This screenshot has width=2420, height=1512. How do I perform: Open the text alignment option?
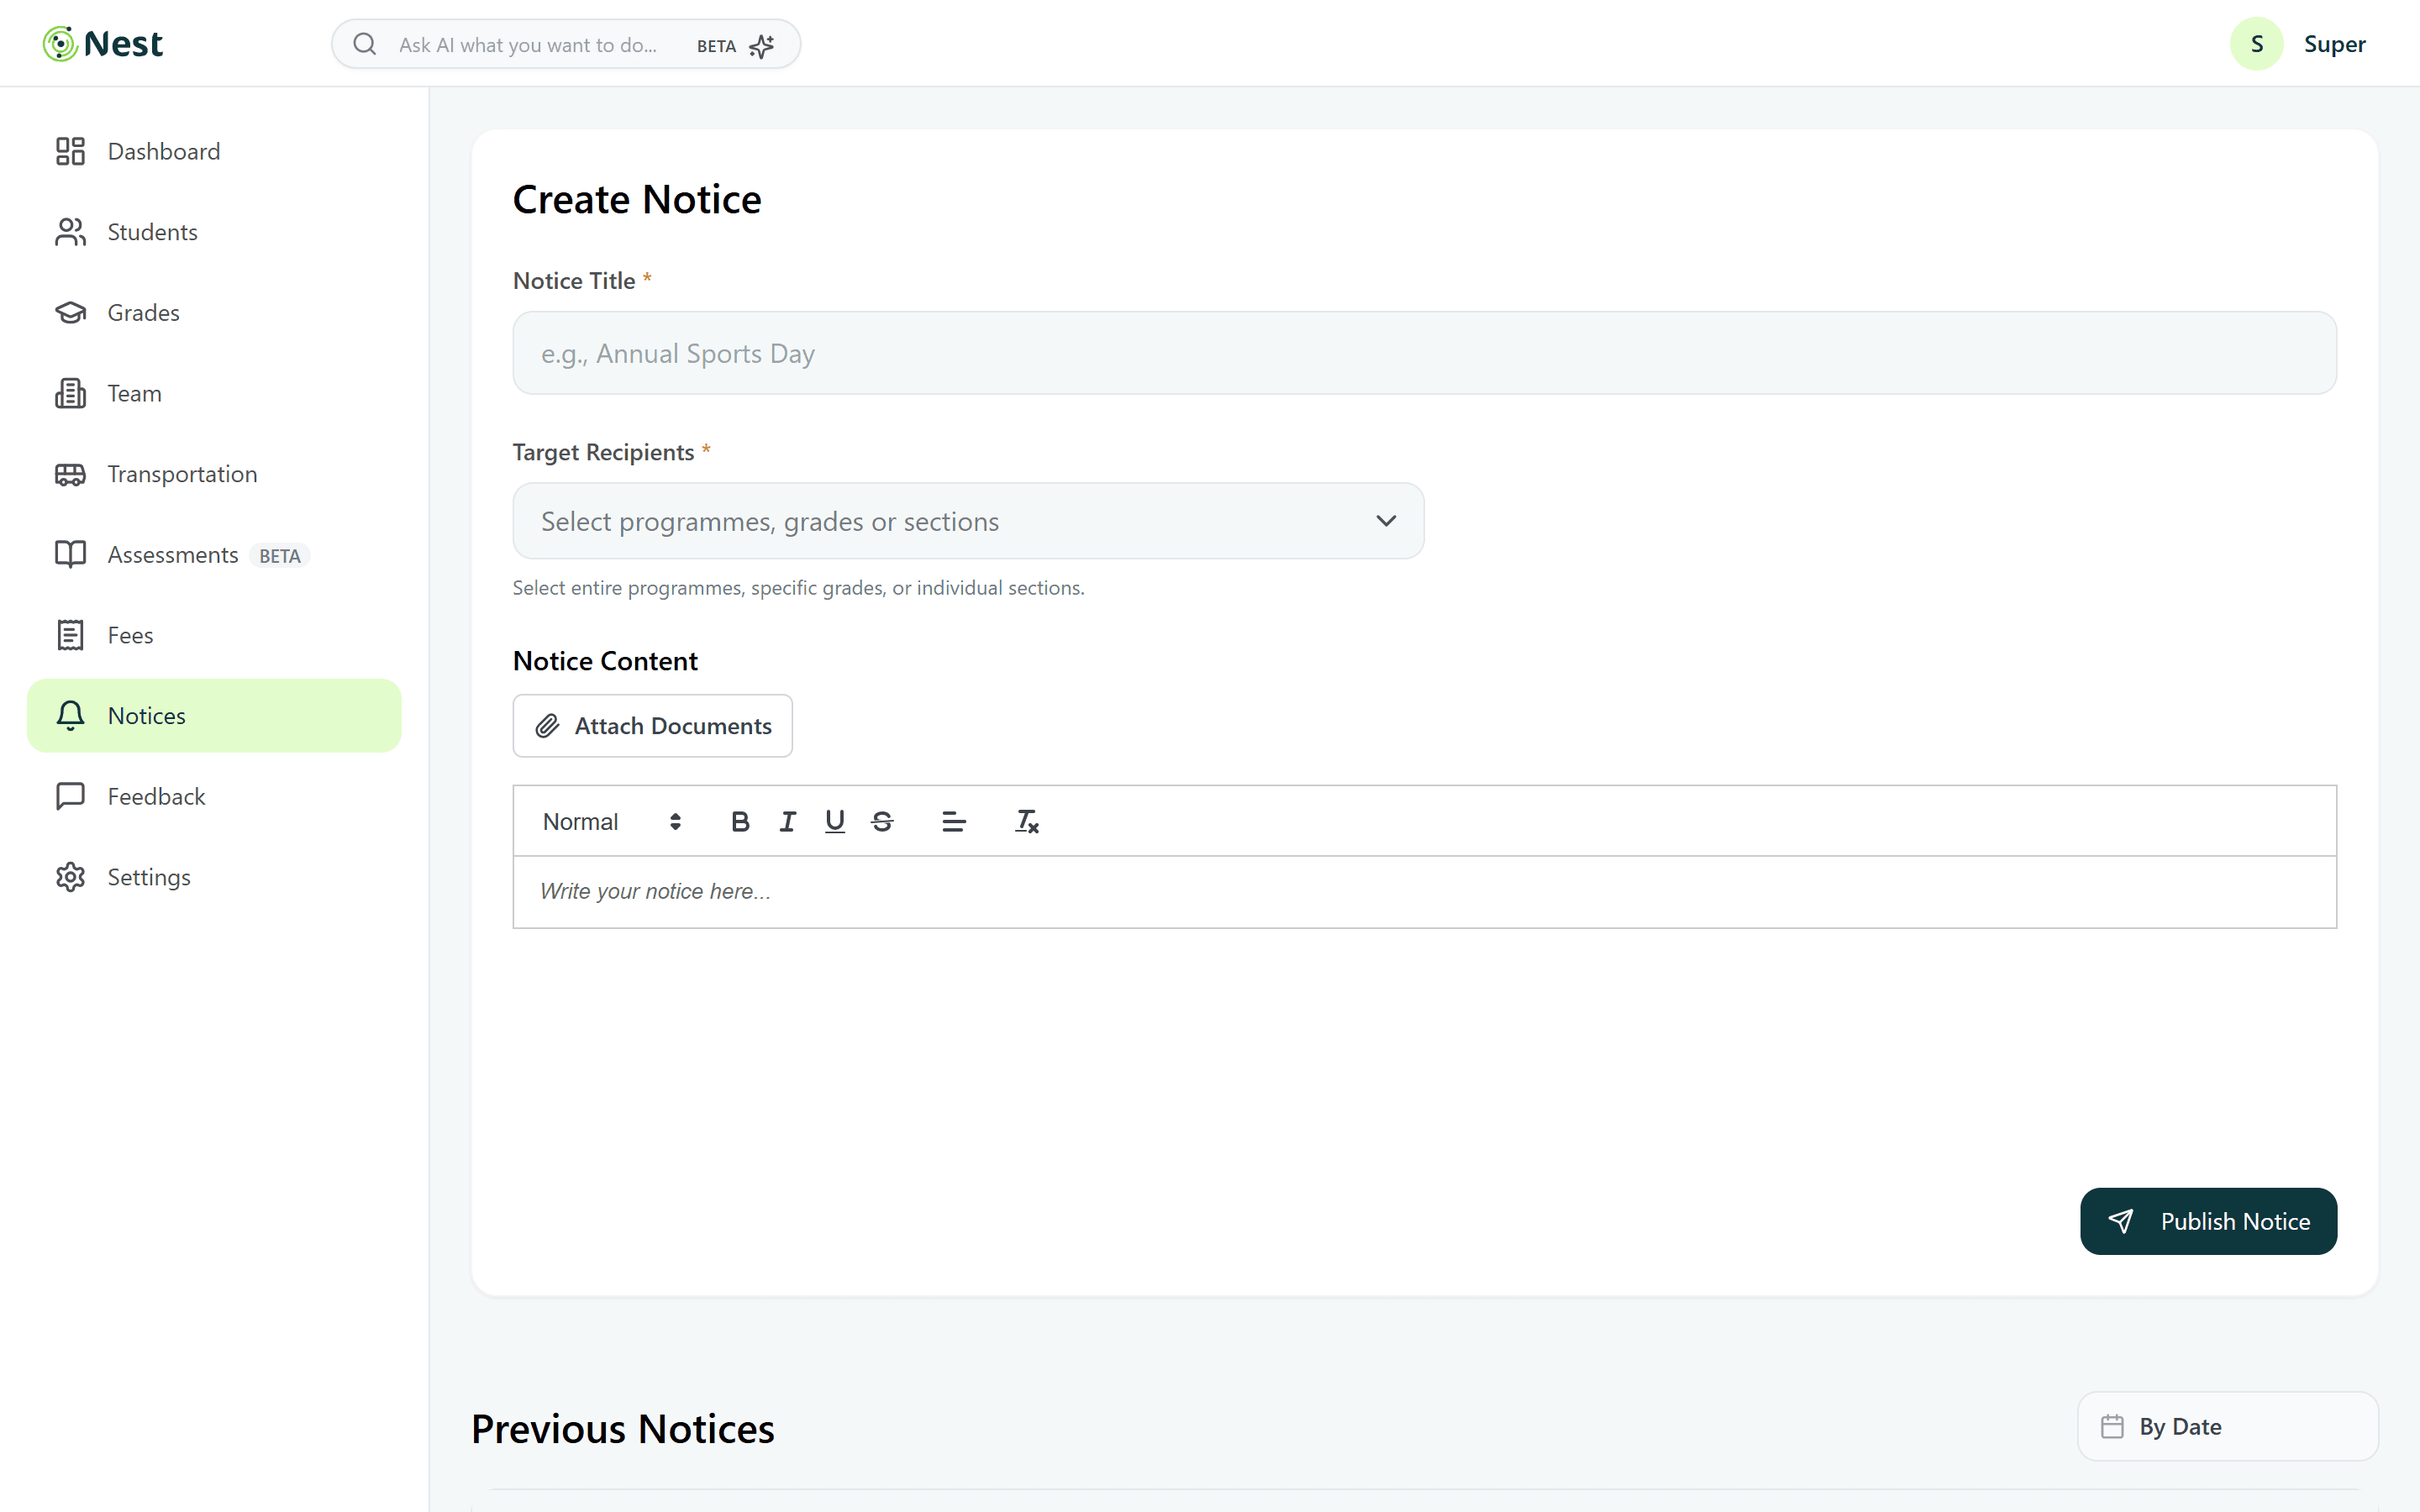point(954,822)
